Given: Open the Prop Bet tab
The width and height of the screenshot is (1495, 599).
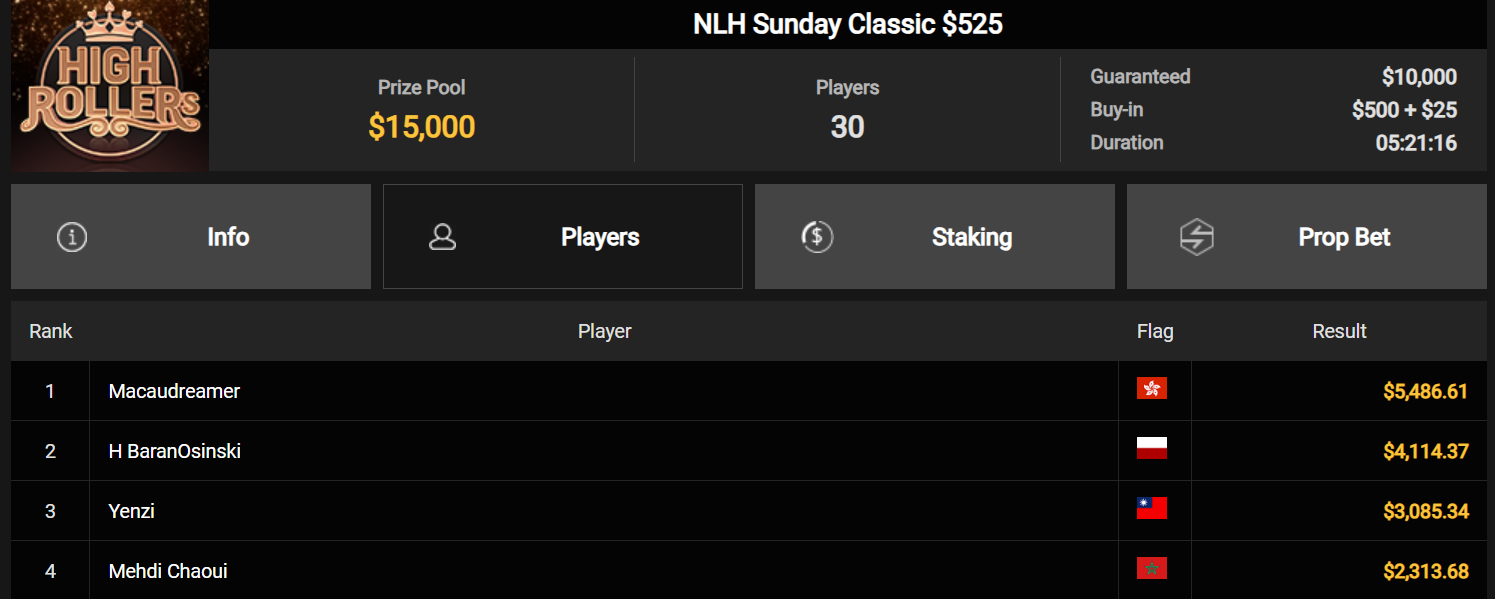Looking at the screenshot, I should [1307, 237].
